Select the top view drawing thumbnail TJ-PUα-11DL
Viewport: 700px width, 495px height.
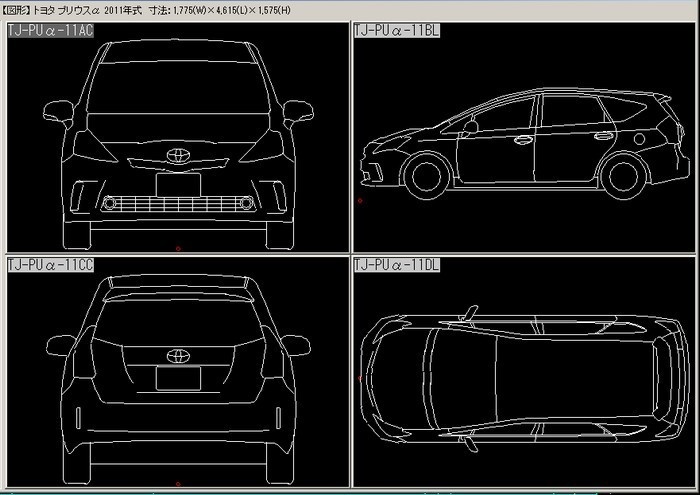point(524,372)
